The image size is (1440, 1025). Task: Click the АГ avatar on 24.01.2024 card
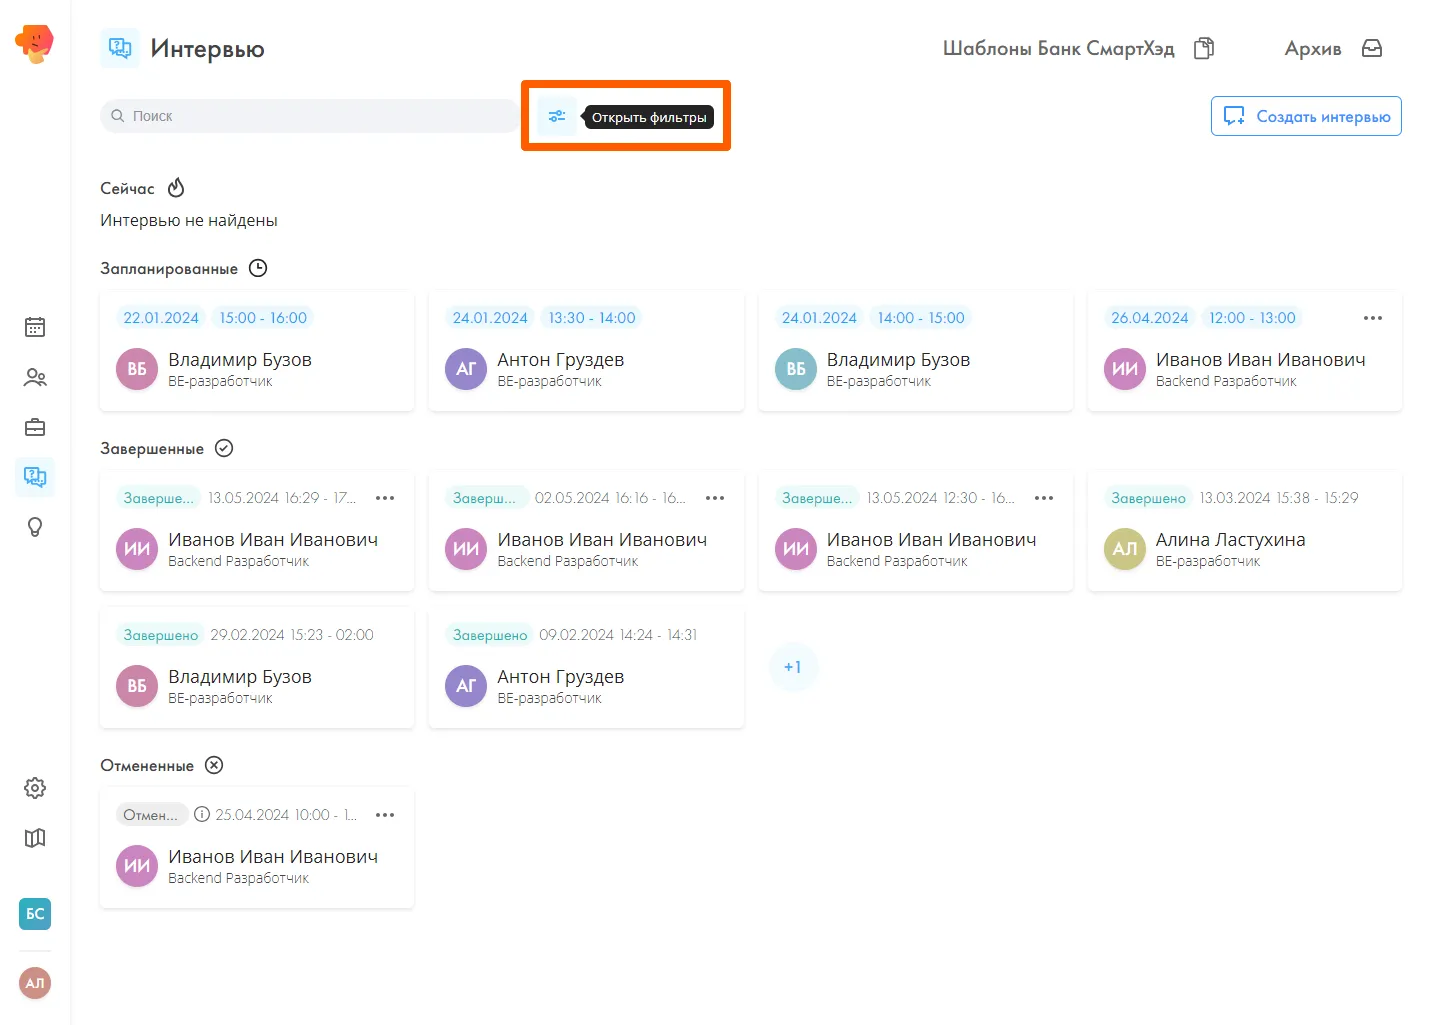[x=466, y=369]
